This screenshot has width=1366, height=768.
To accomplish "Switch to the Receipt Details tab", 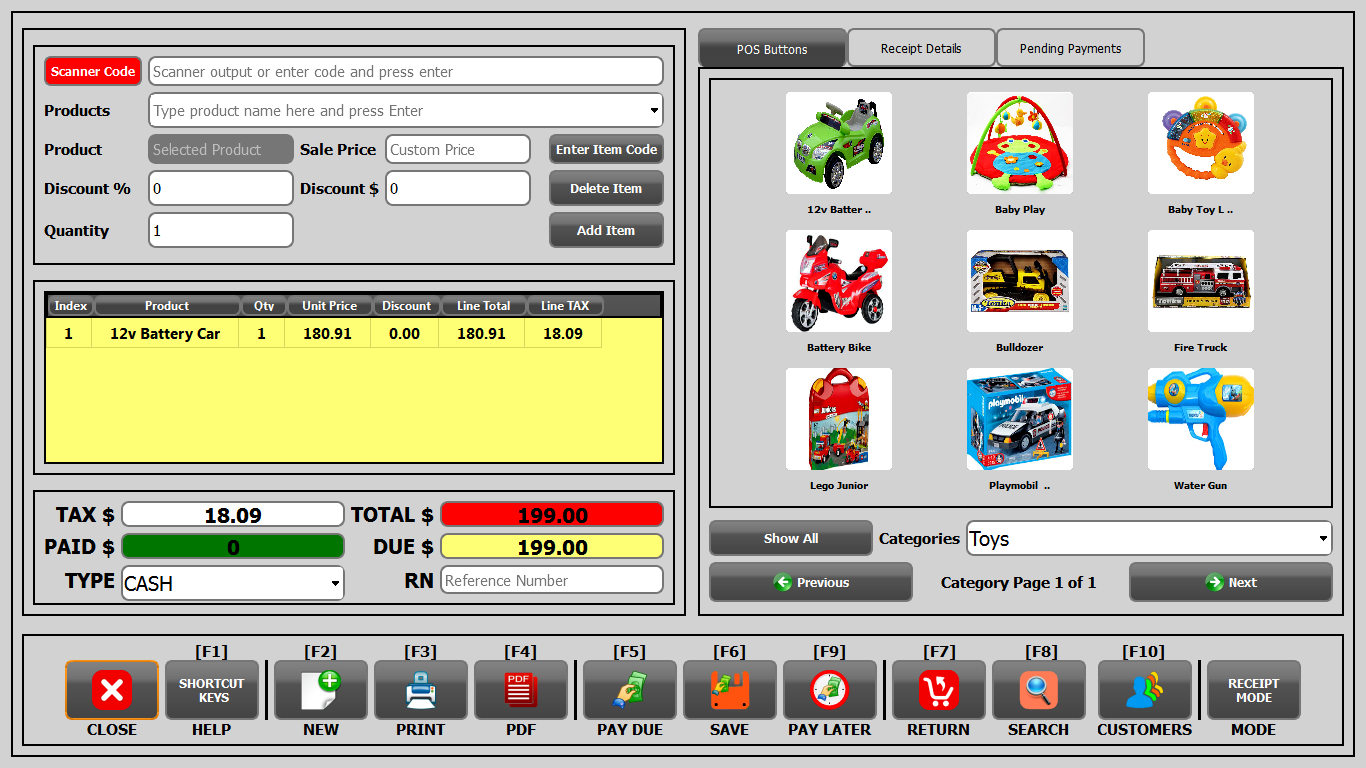I will tap(920, 47).
